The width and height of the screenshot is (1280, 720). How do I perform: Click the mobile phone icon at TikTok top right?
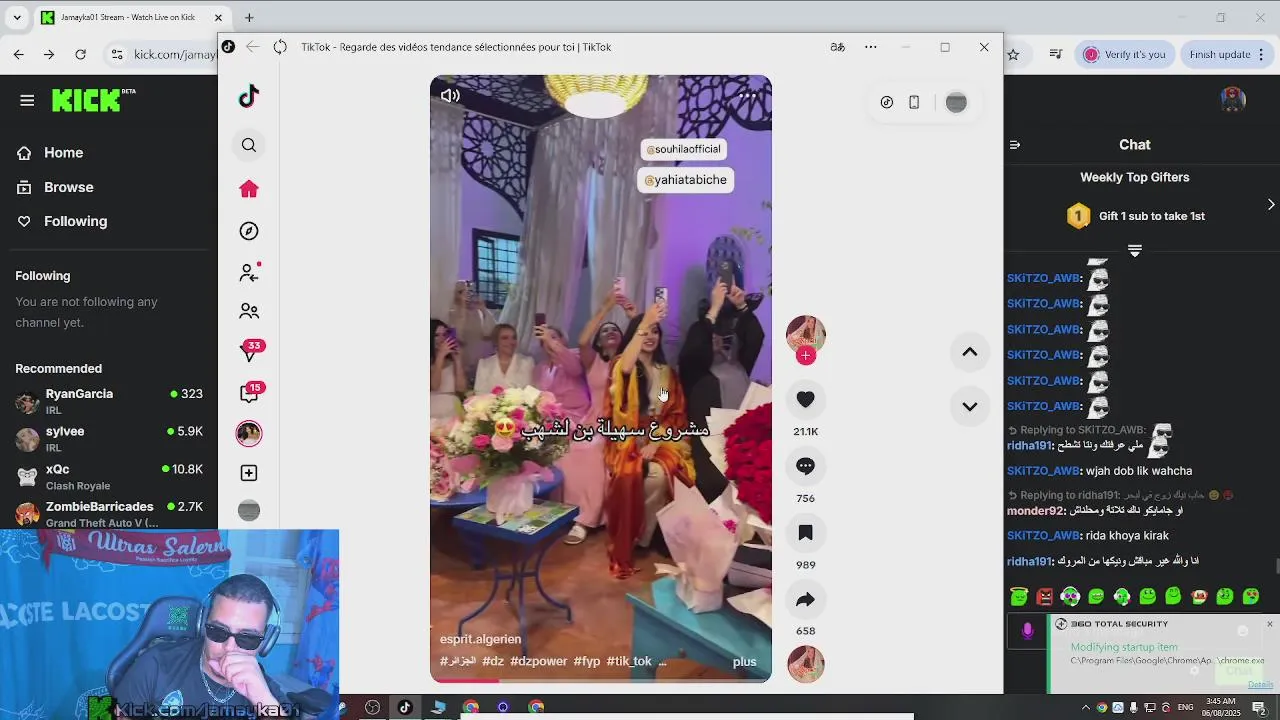pos(914,102)
